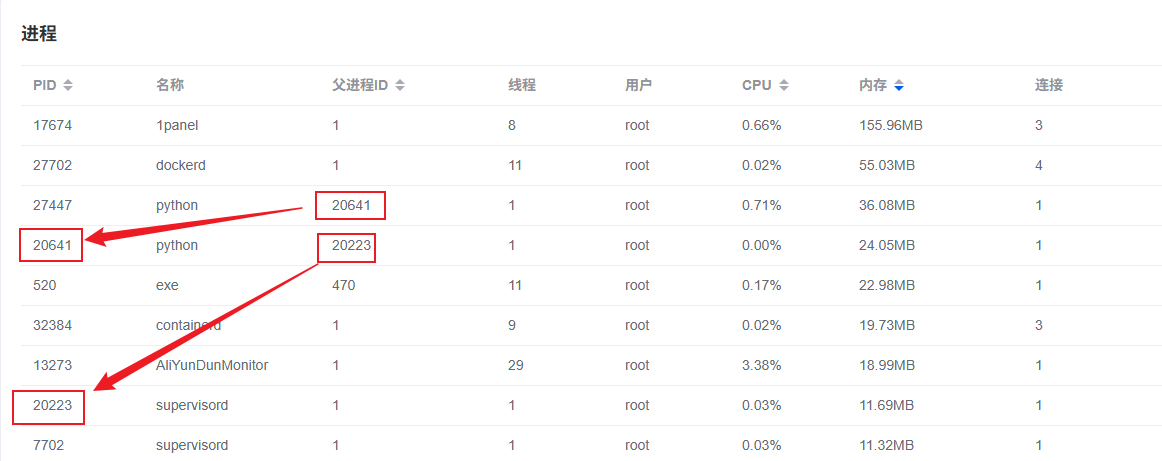
Task: Select the 用户 column header
Action: click(x=639, y=86)
